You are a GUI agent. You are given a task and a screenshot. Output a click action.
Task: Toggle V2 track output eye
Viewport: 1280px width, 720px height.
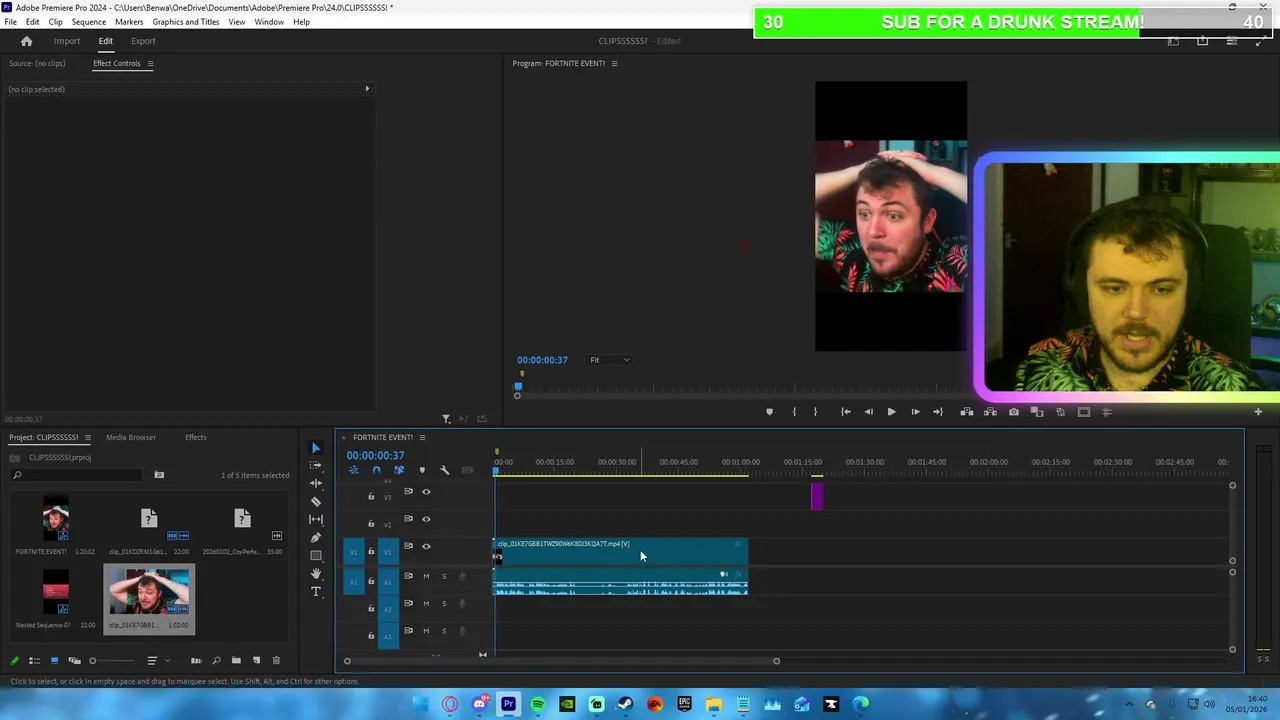point(426,519)
